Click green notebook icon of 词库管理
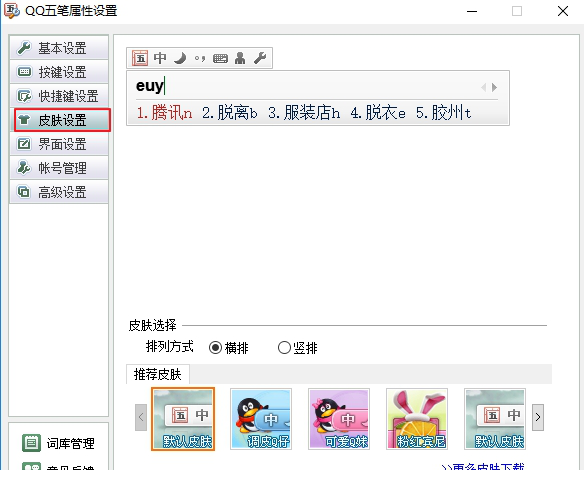 pyautogui.click(x=31, y=443)
